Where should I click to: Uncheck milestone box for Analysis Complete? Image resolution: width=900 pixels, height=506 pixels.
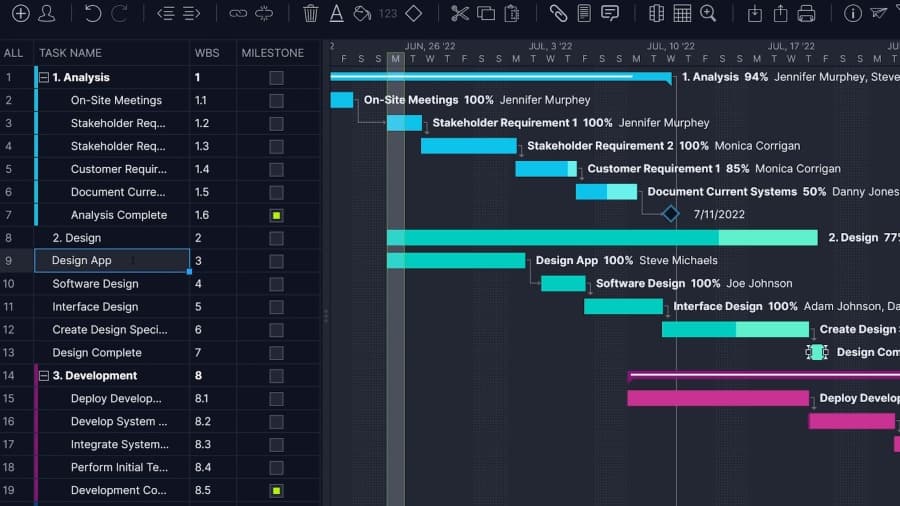click(276, 215)
